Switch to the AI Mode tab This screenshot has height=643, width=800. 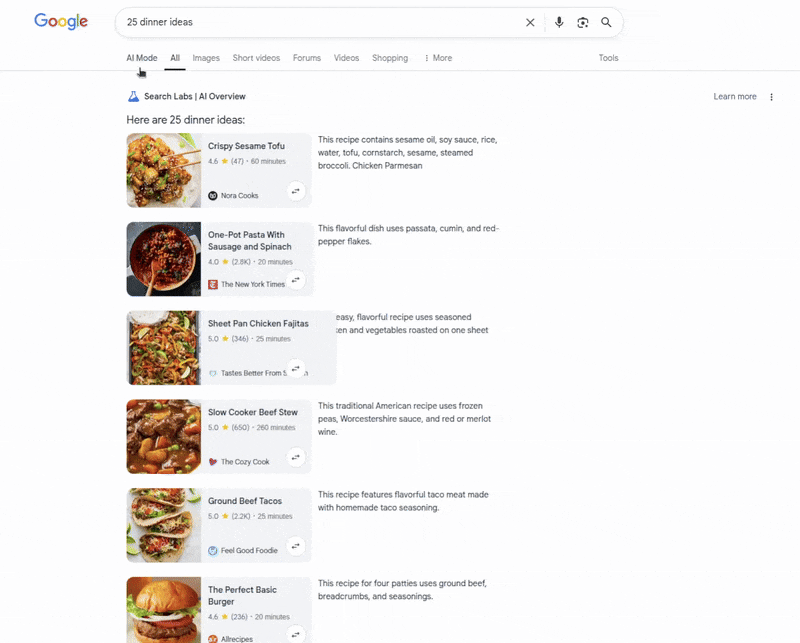click(141, 58)
